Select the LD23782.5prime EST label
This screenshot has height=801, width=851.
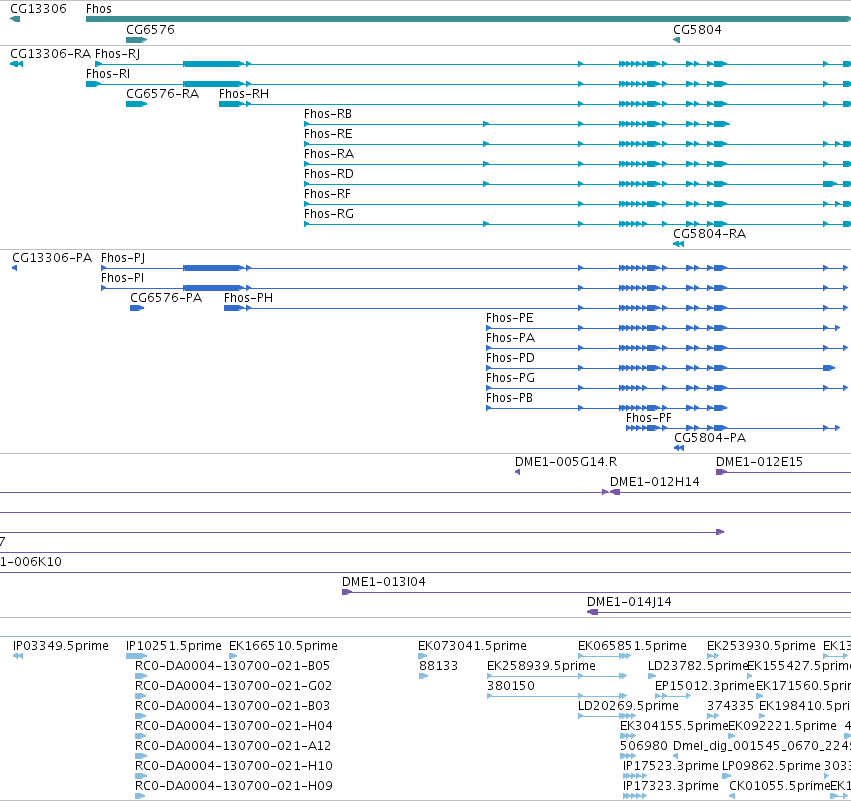[698, 665]
